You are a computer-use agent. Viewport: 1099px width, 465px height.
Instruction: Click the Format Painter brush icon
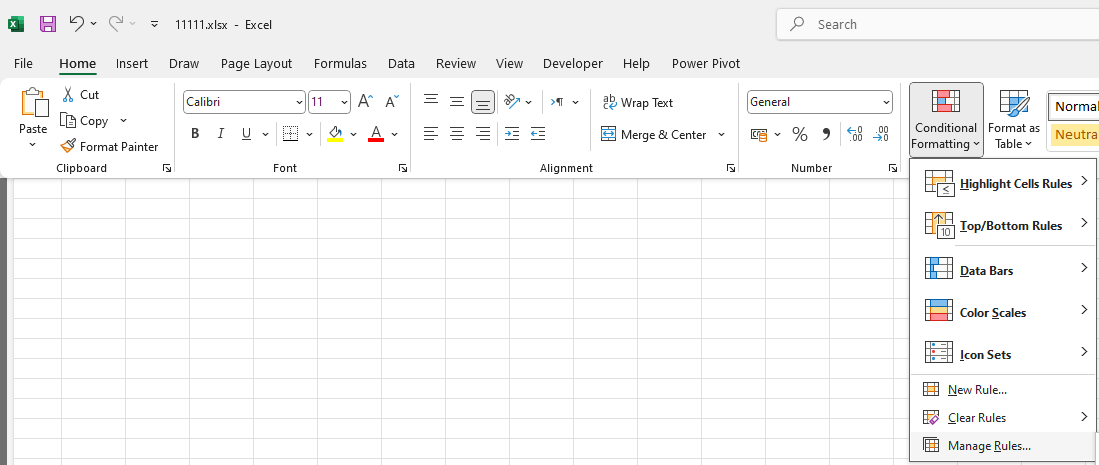[68, 146]
